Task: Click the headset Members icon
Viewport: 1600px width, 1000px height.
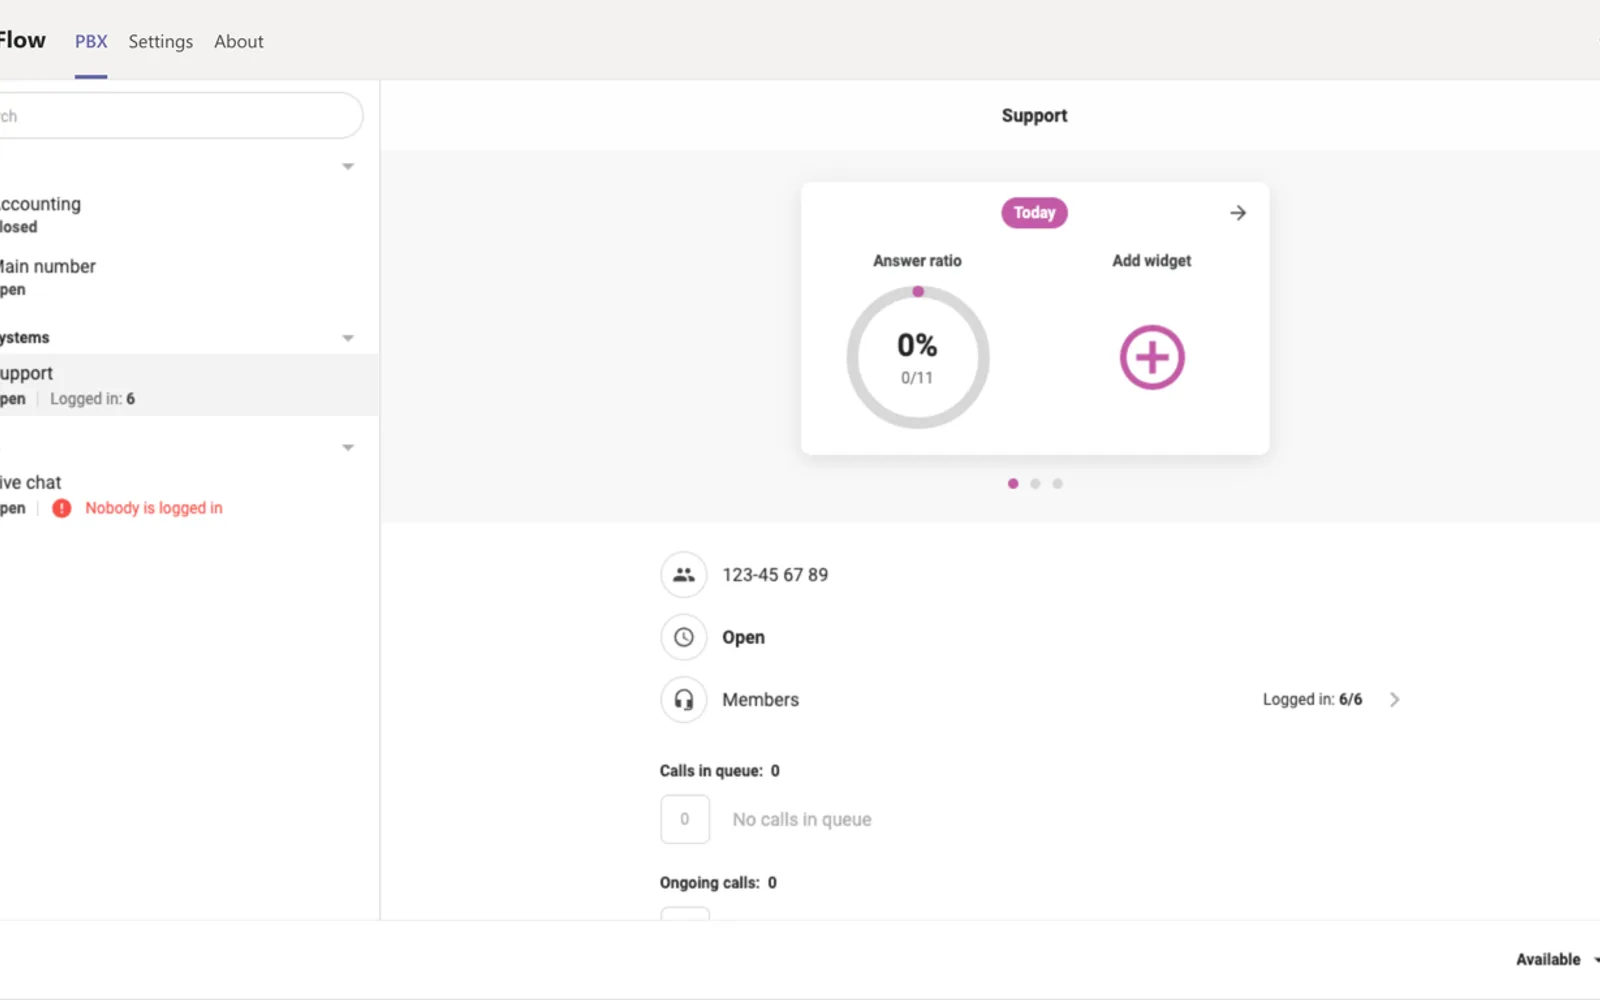Action: (x=684, y=700)
